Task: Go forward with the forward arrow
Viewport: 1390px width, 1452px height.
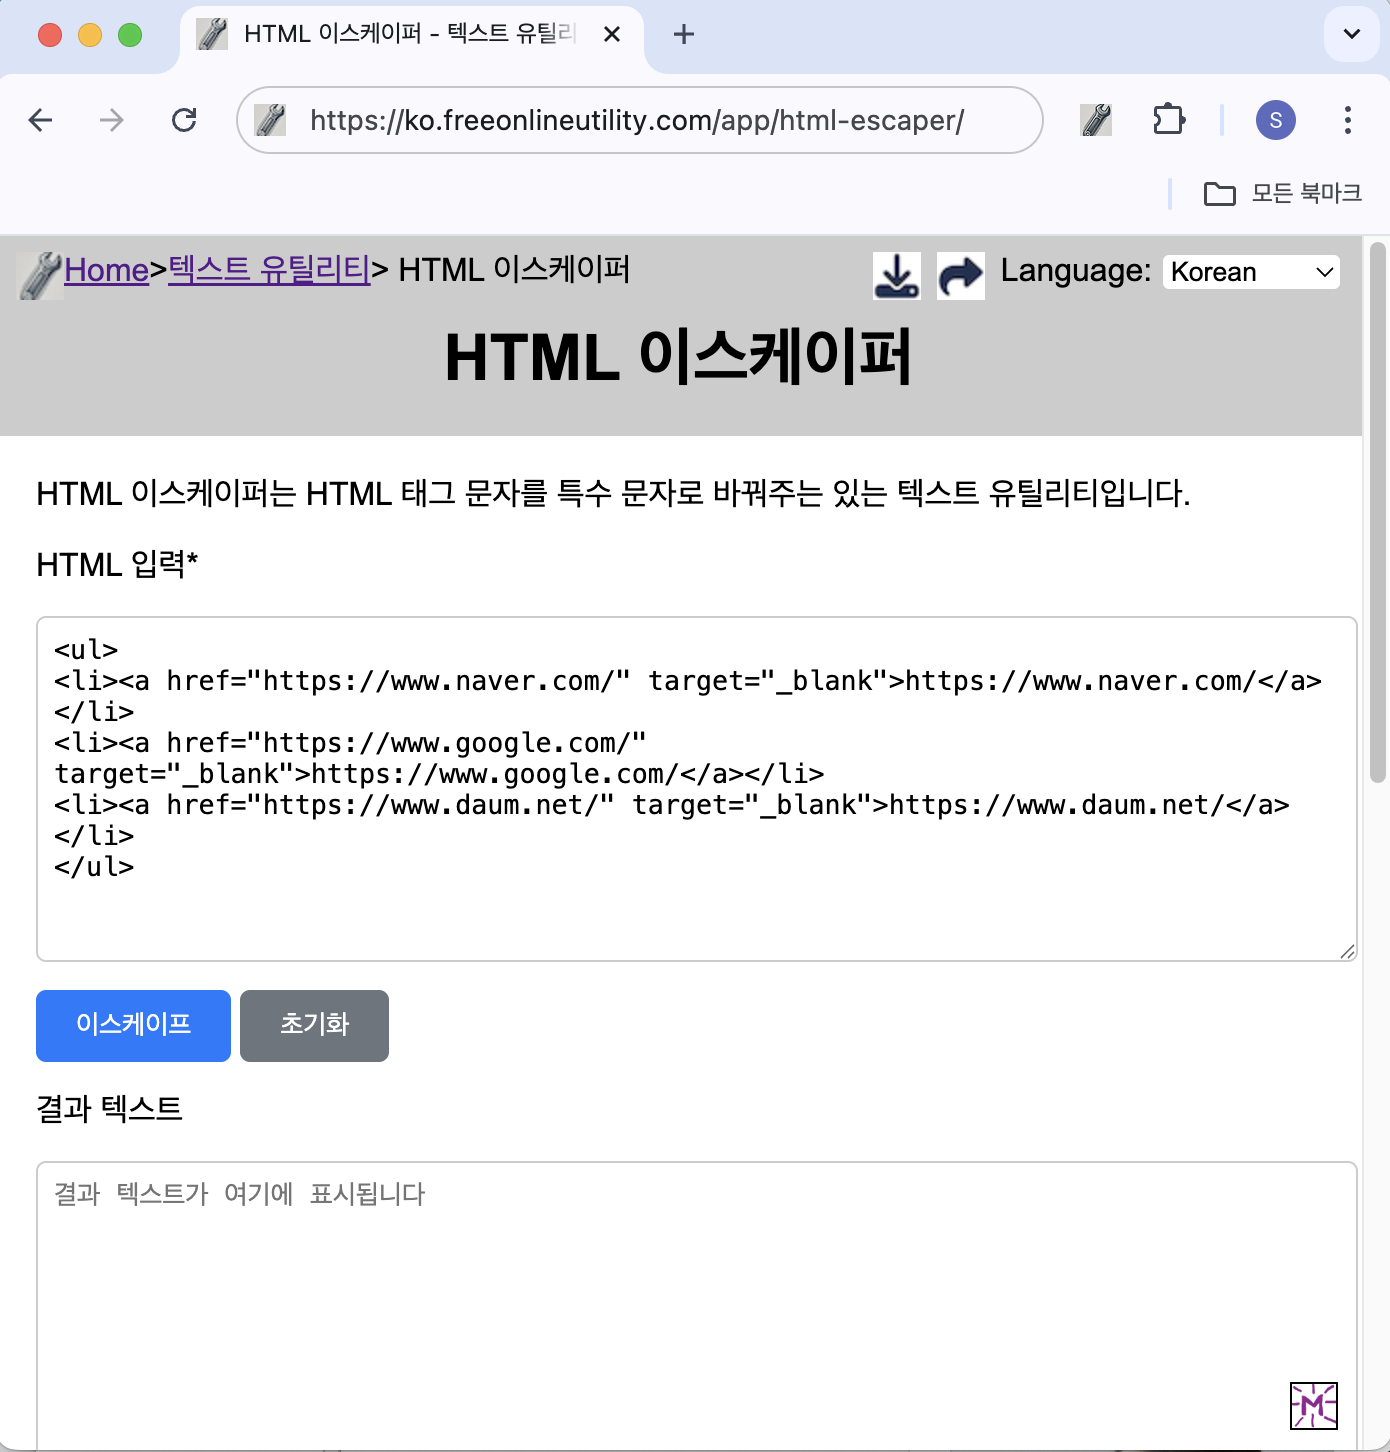Action: pyautogui.click(x=112, y=120)
